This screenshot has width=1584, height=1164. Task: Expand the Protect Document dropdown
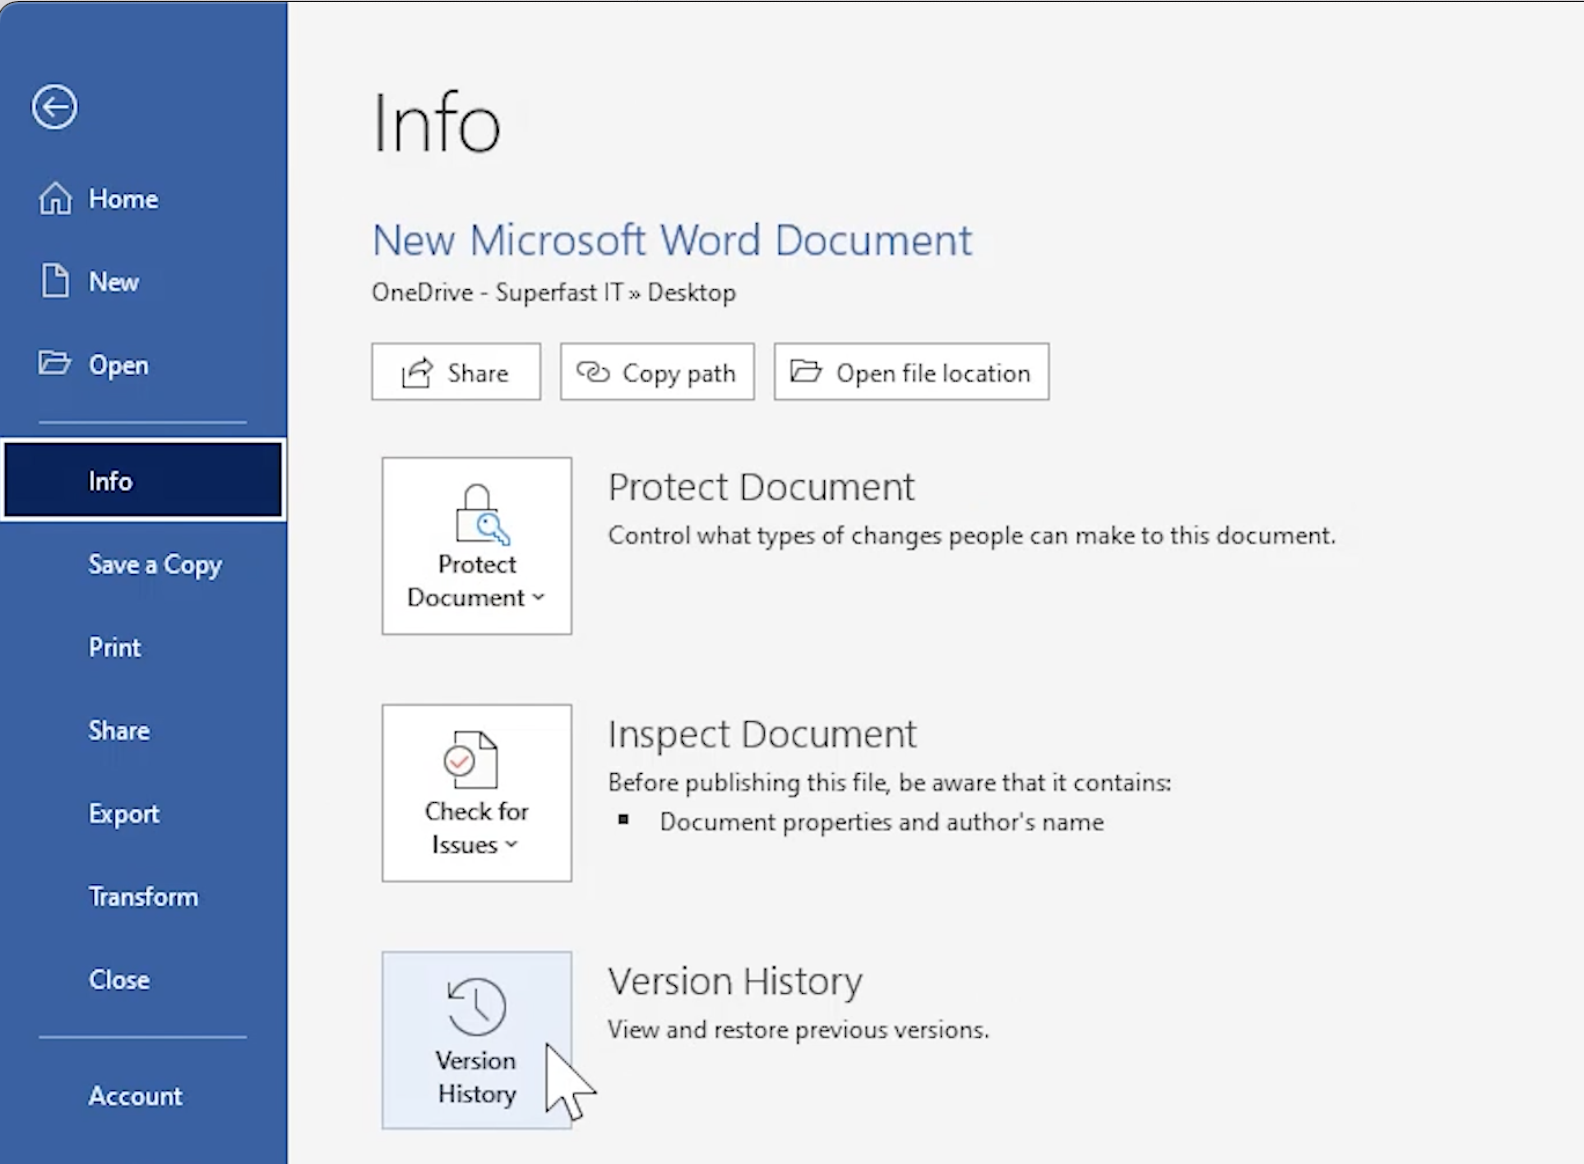coord(477,546)
